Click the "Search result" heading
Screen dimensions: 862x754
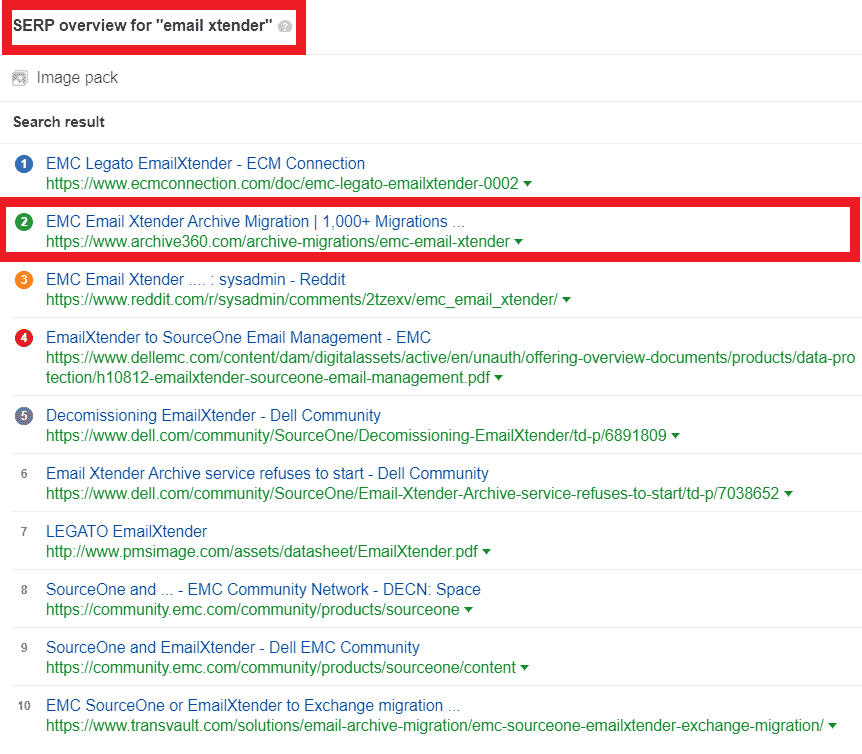point(59,122)
